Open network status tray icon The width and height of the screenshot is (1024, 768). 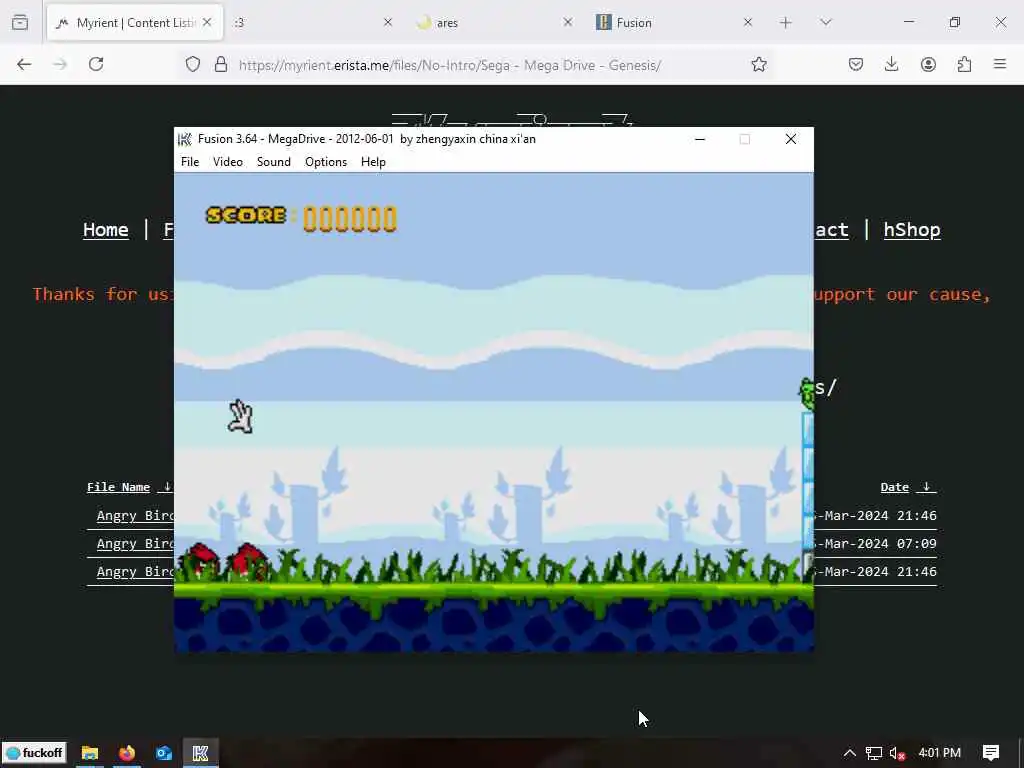pyautogui.click(x=874, y=753)
